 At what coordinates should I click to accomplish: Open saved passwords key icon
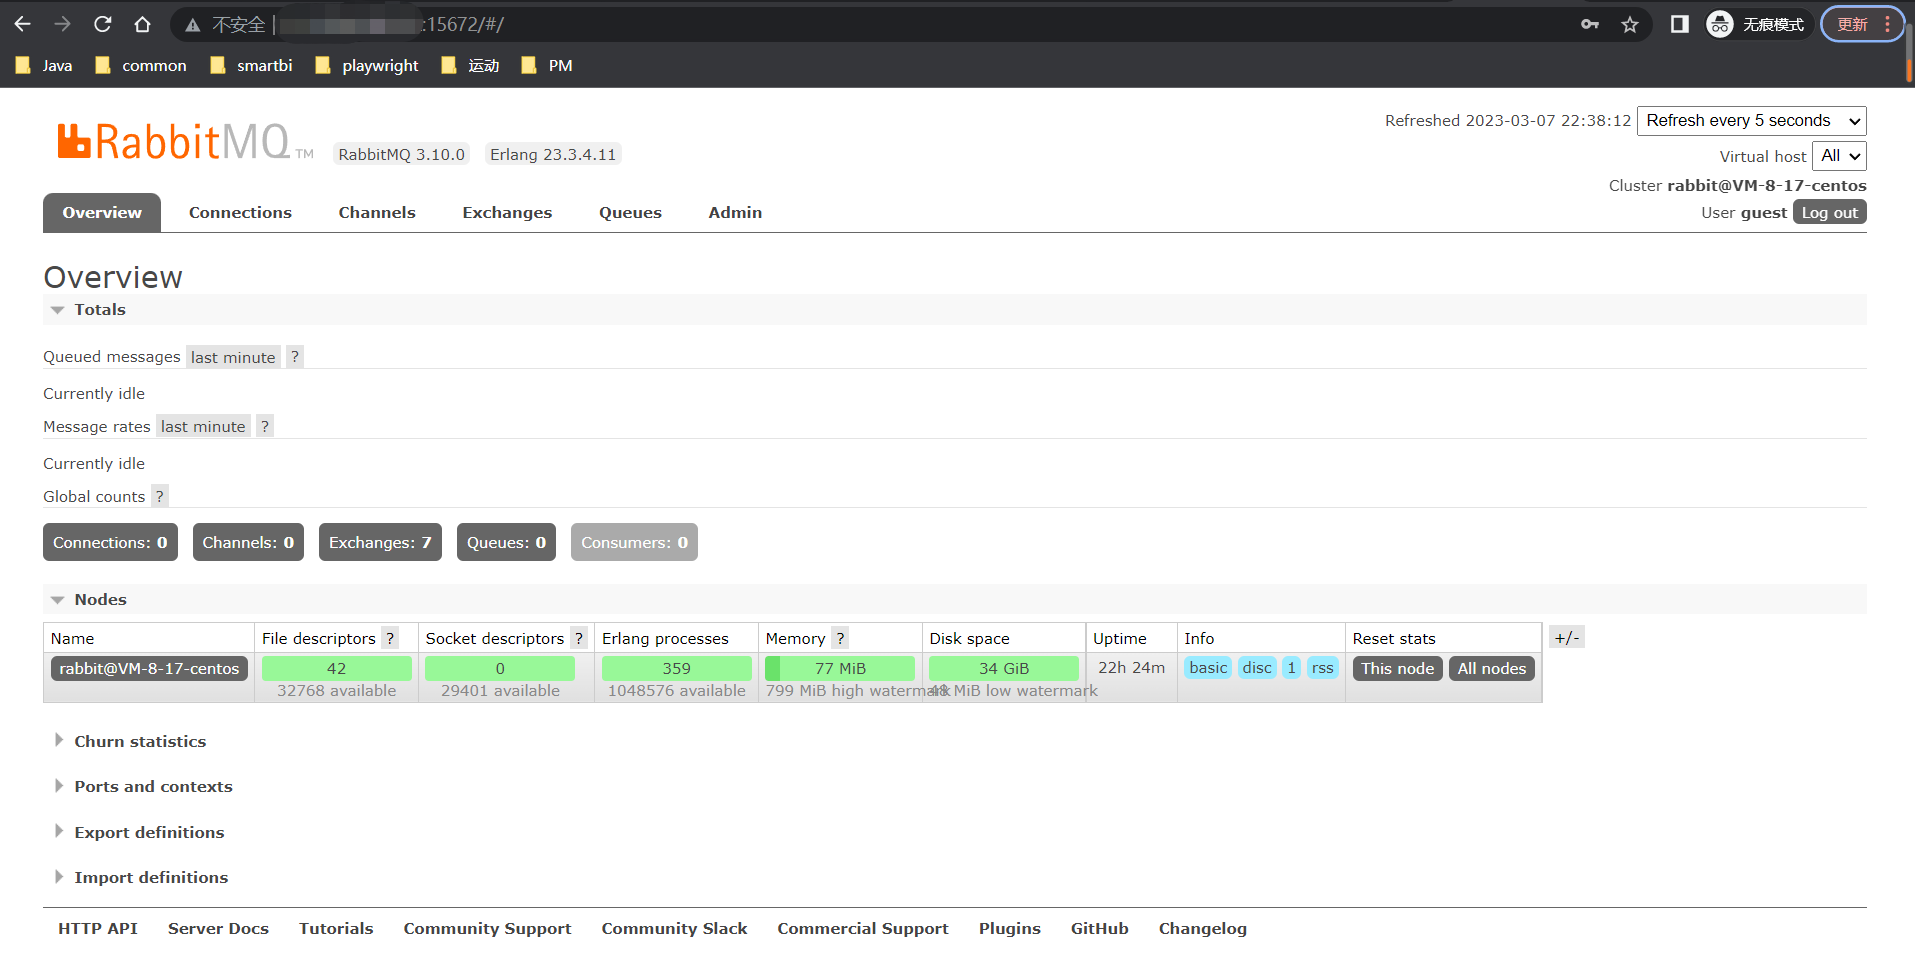pos(1590,24)
